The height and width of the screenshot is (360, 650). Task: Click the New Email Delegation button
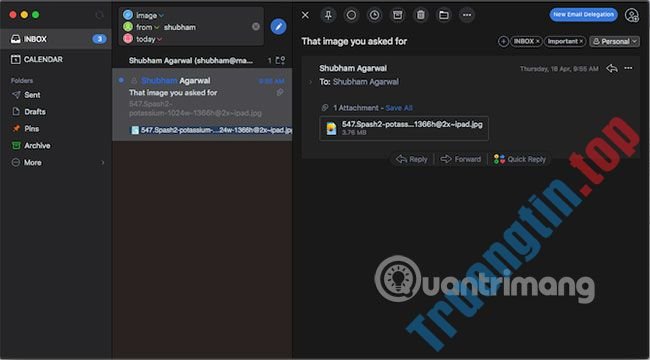click(x=583, y=15)
